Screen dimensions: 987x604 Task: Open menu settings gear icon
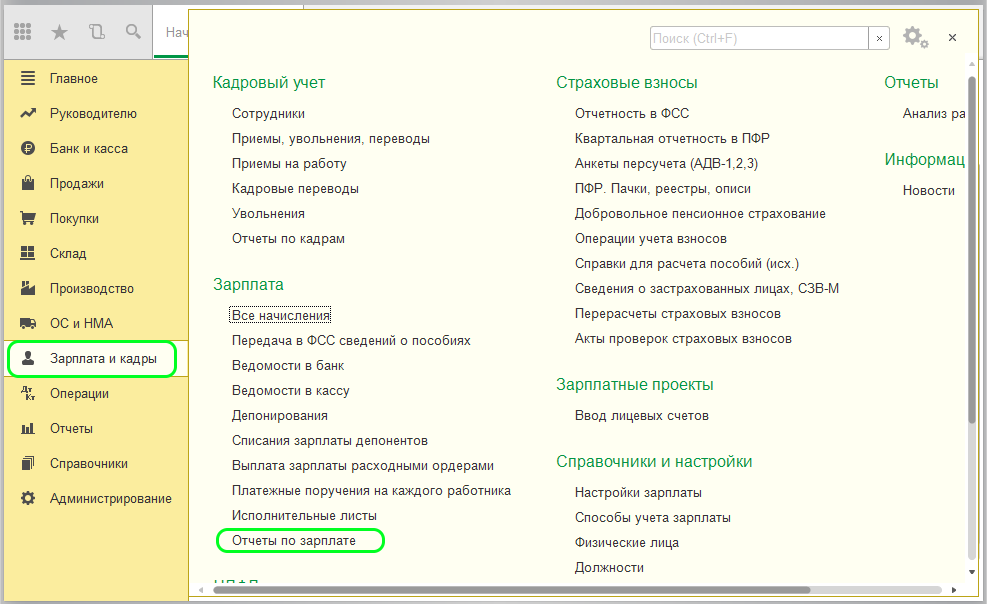click(914, 37)
